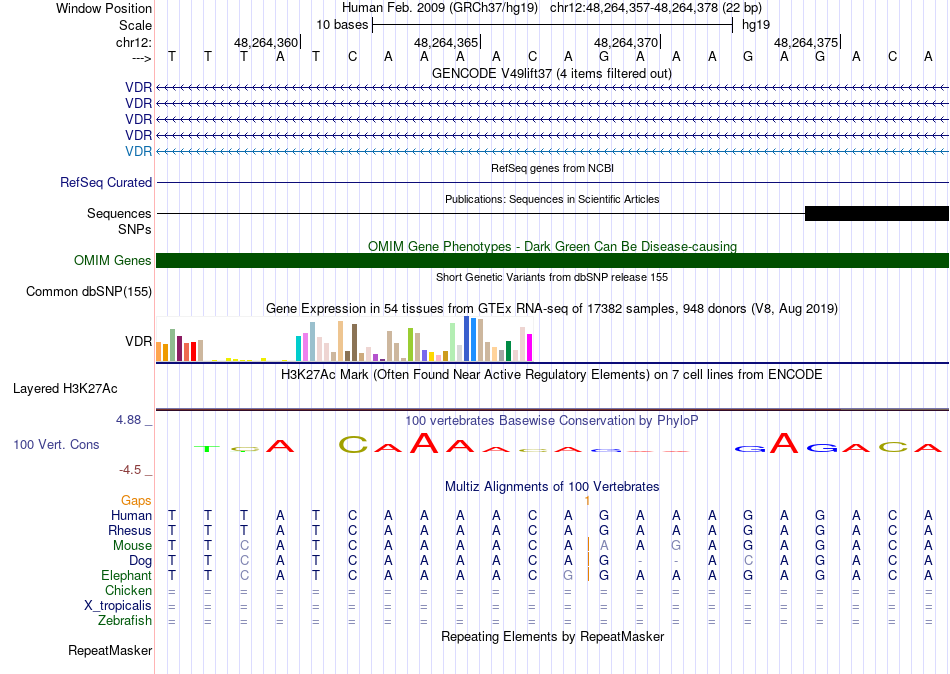Click the Human Feb. 2009 (GRCh37/hg19) header text
This screenshot has width=950, height=674.
coord(440,8)
